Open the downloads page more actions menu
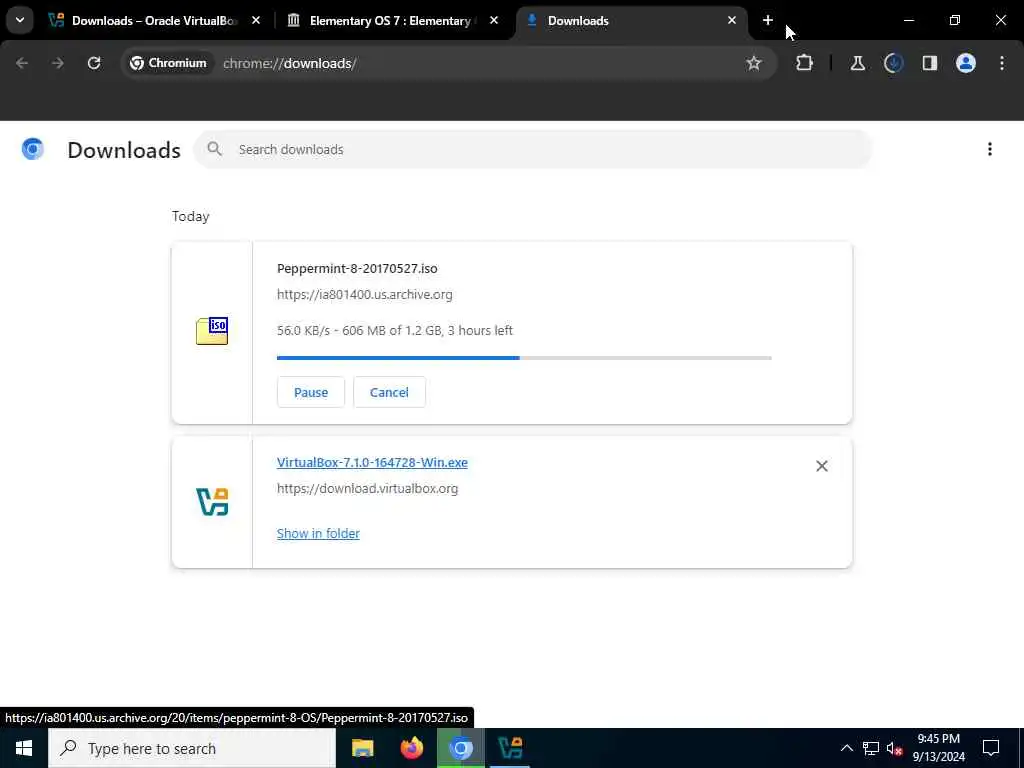The width and height of the screenshot is (1024, 768). coord(989,150)
